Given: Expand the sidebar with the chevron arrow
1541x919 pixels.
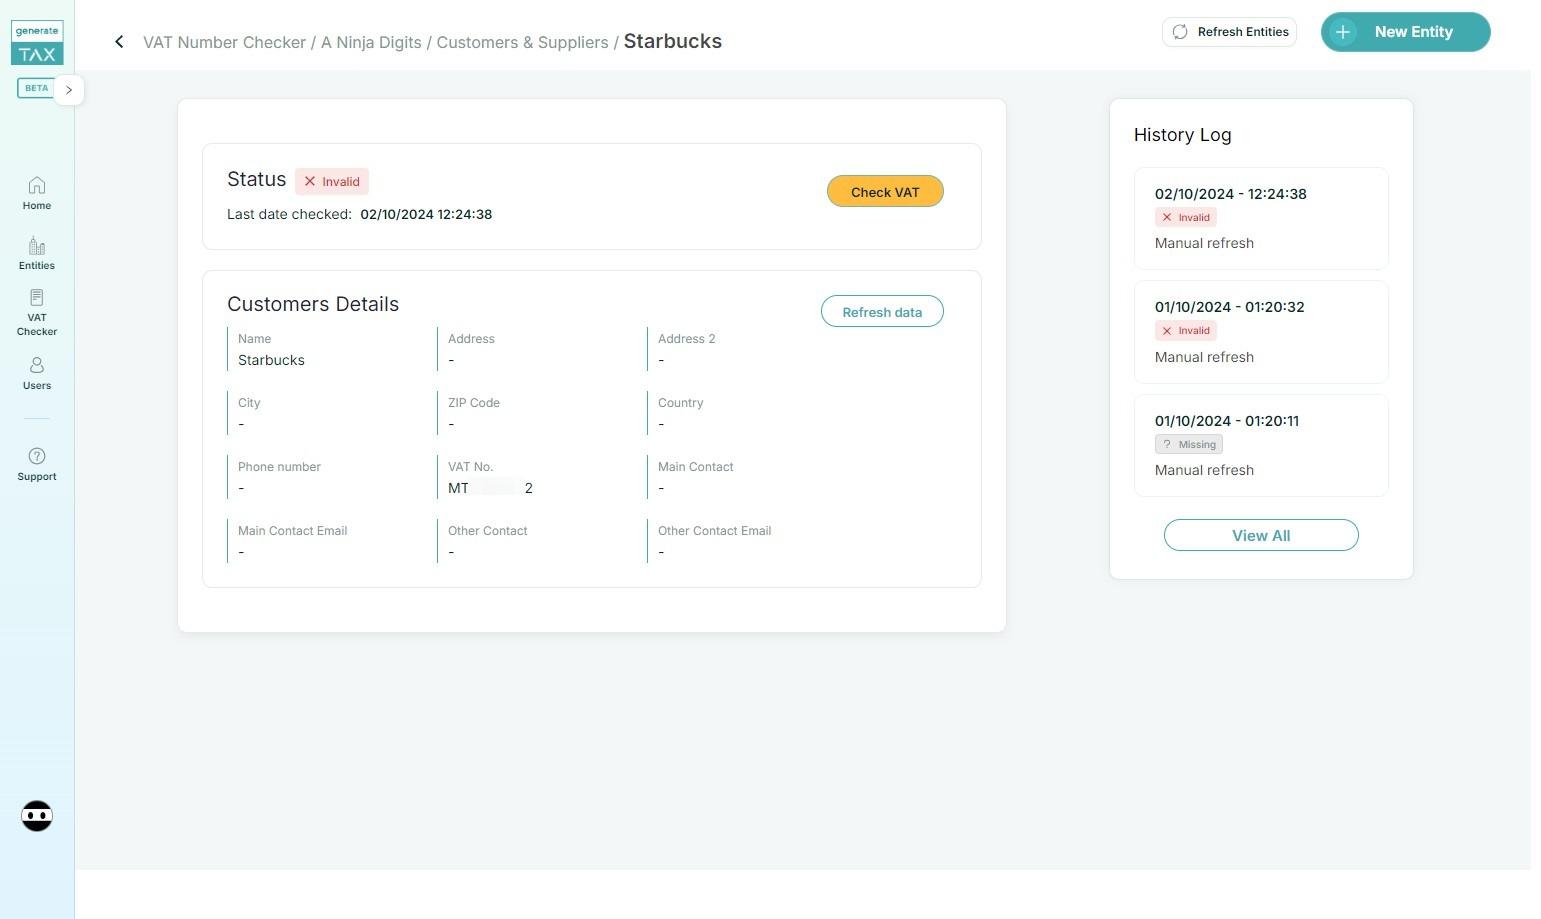Looking at the screenshot, I should (x=69, y=90).
